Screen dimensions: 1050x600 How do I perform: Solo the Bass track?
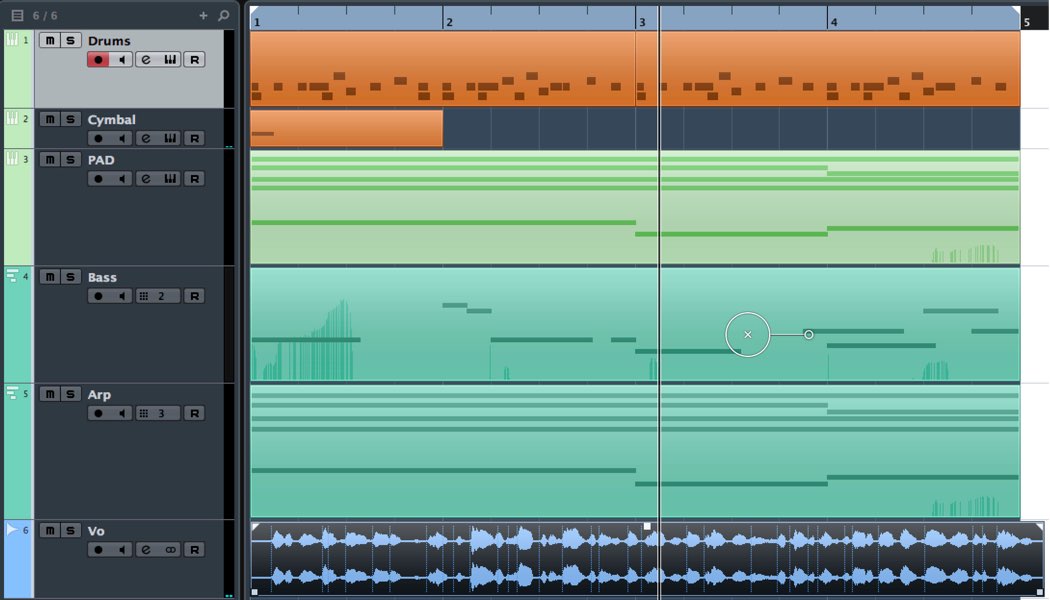(x=70, y=277)
